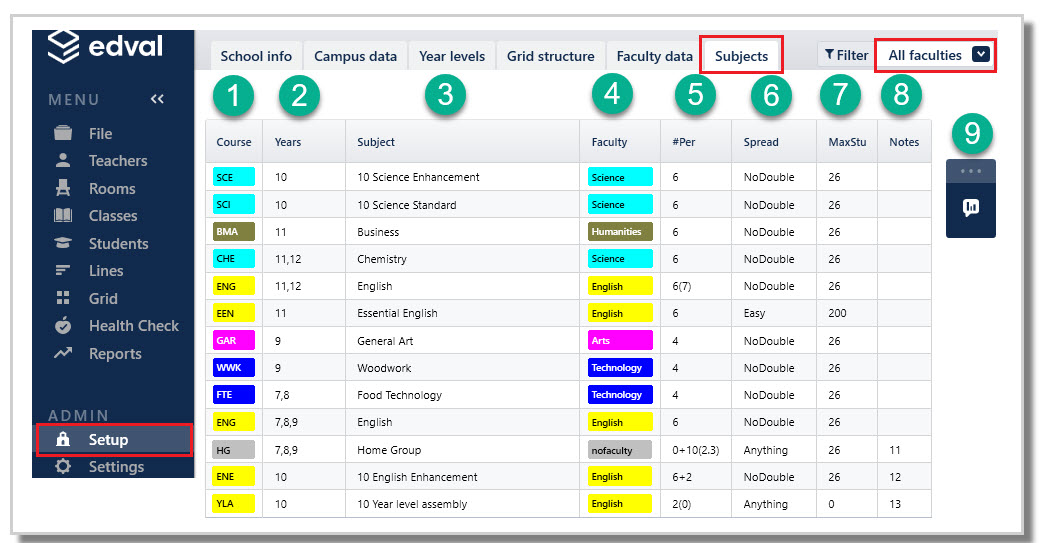
Task: Switch to the Faculty data tab
Action: click(654, 56)
